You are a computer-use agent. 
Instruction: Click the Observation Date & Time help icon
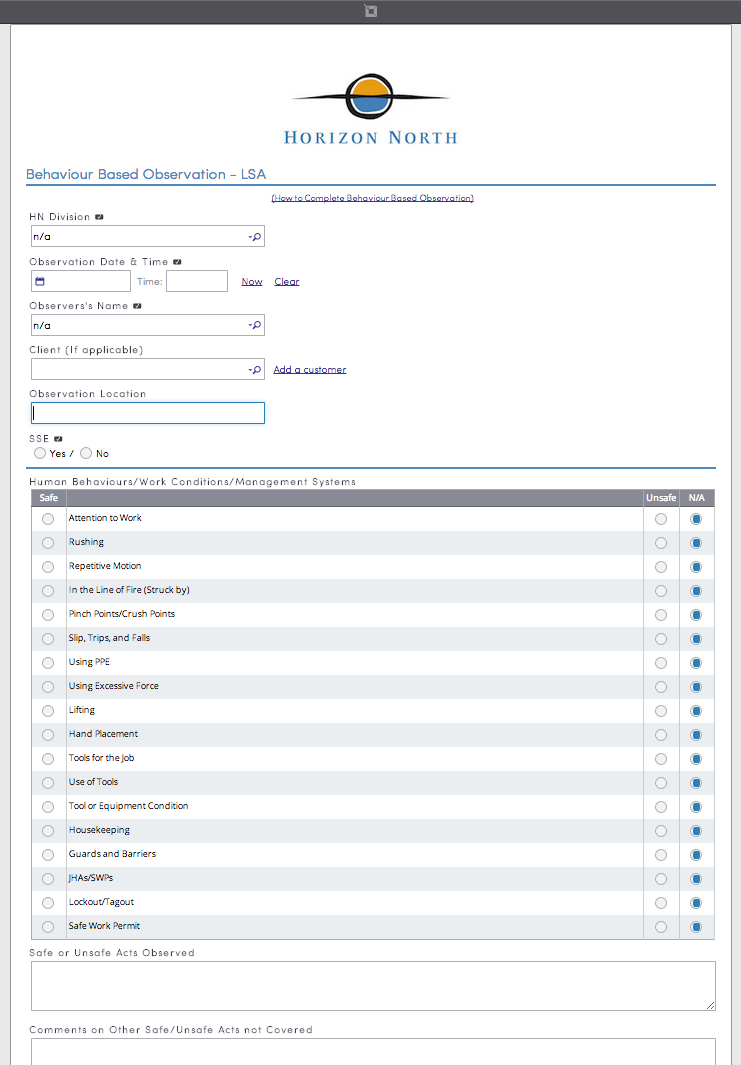[x=177, y=261]
